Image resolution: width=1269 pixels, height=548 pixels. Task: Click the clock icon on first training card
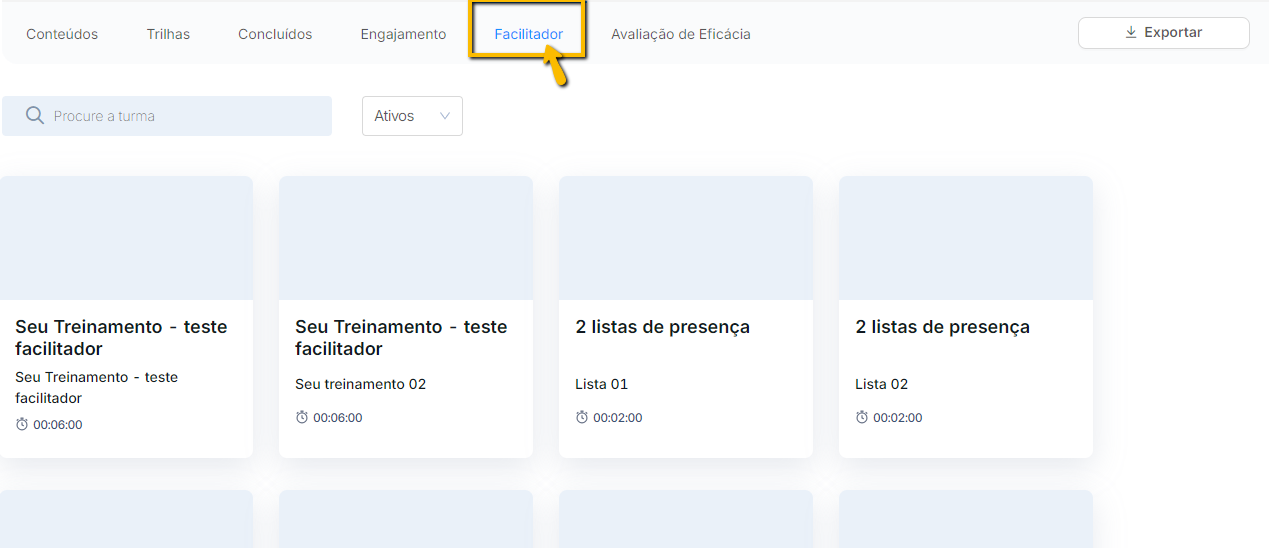click(x=22, y=424)
